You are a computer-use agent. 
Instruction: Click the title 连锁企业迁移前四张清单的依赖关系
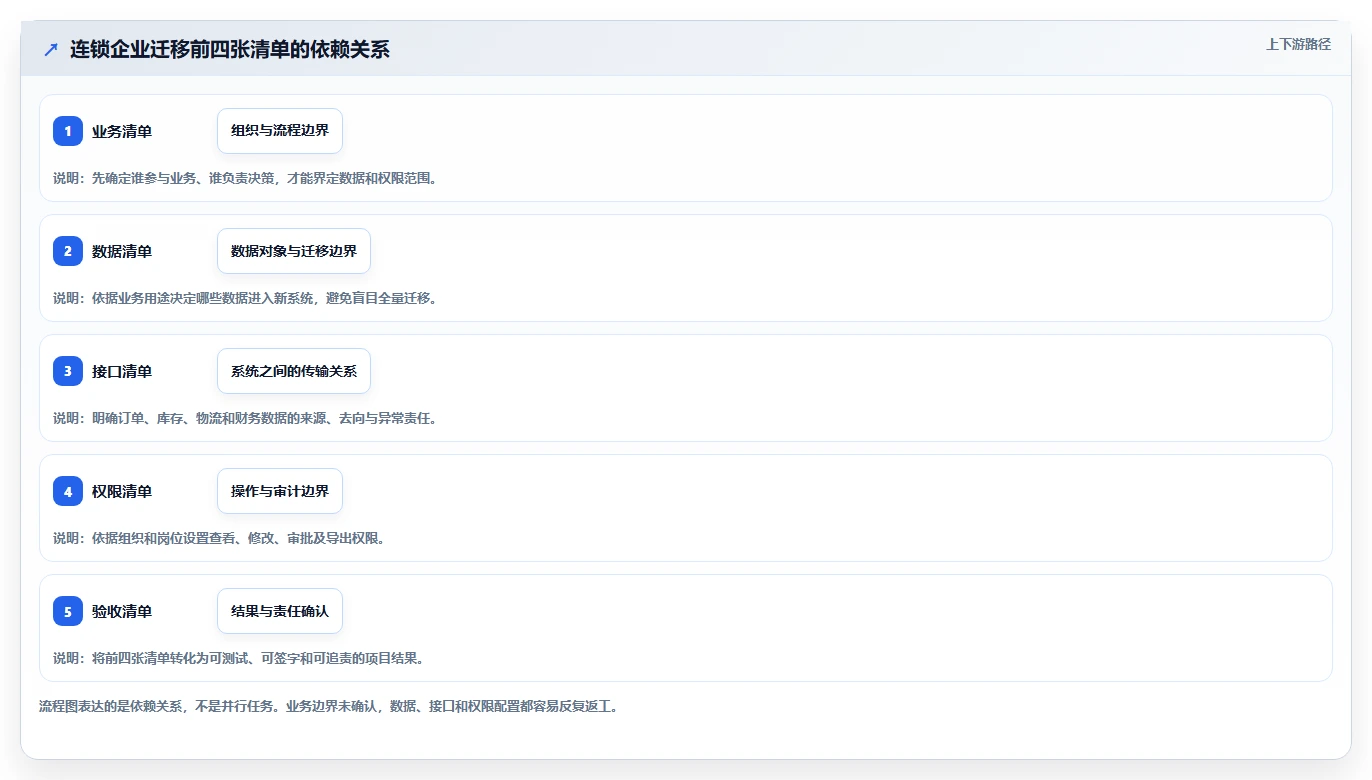click(230, 49)
